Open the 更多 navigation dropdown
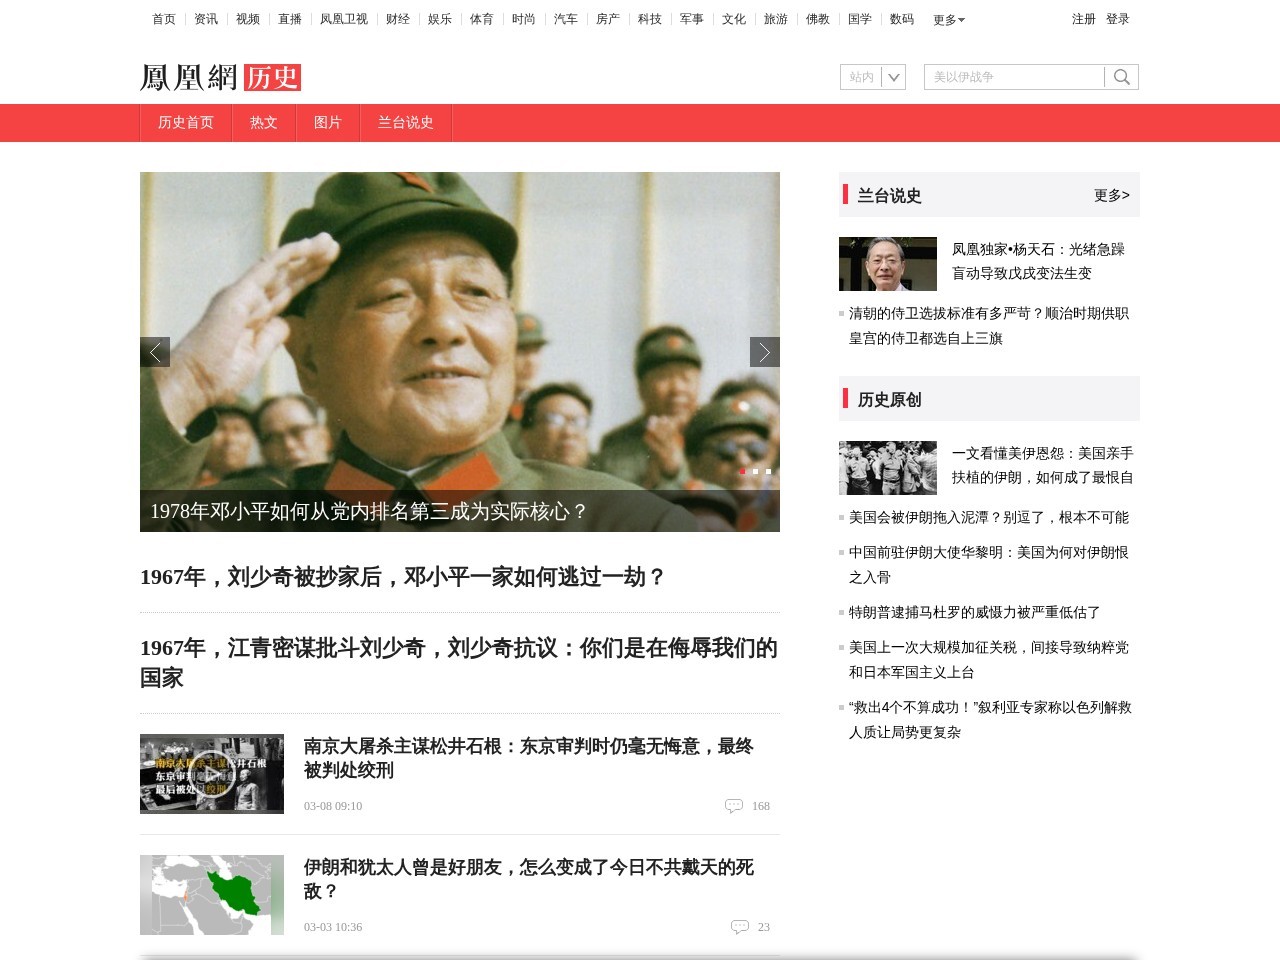Screen dimensions: 1280x960 (946, 19)
